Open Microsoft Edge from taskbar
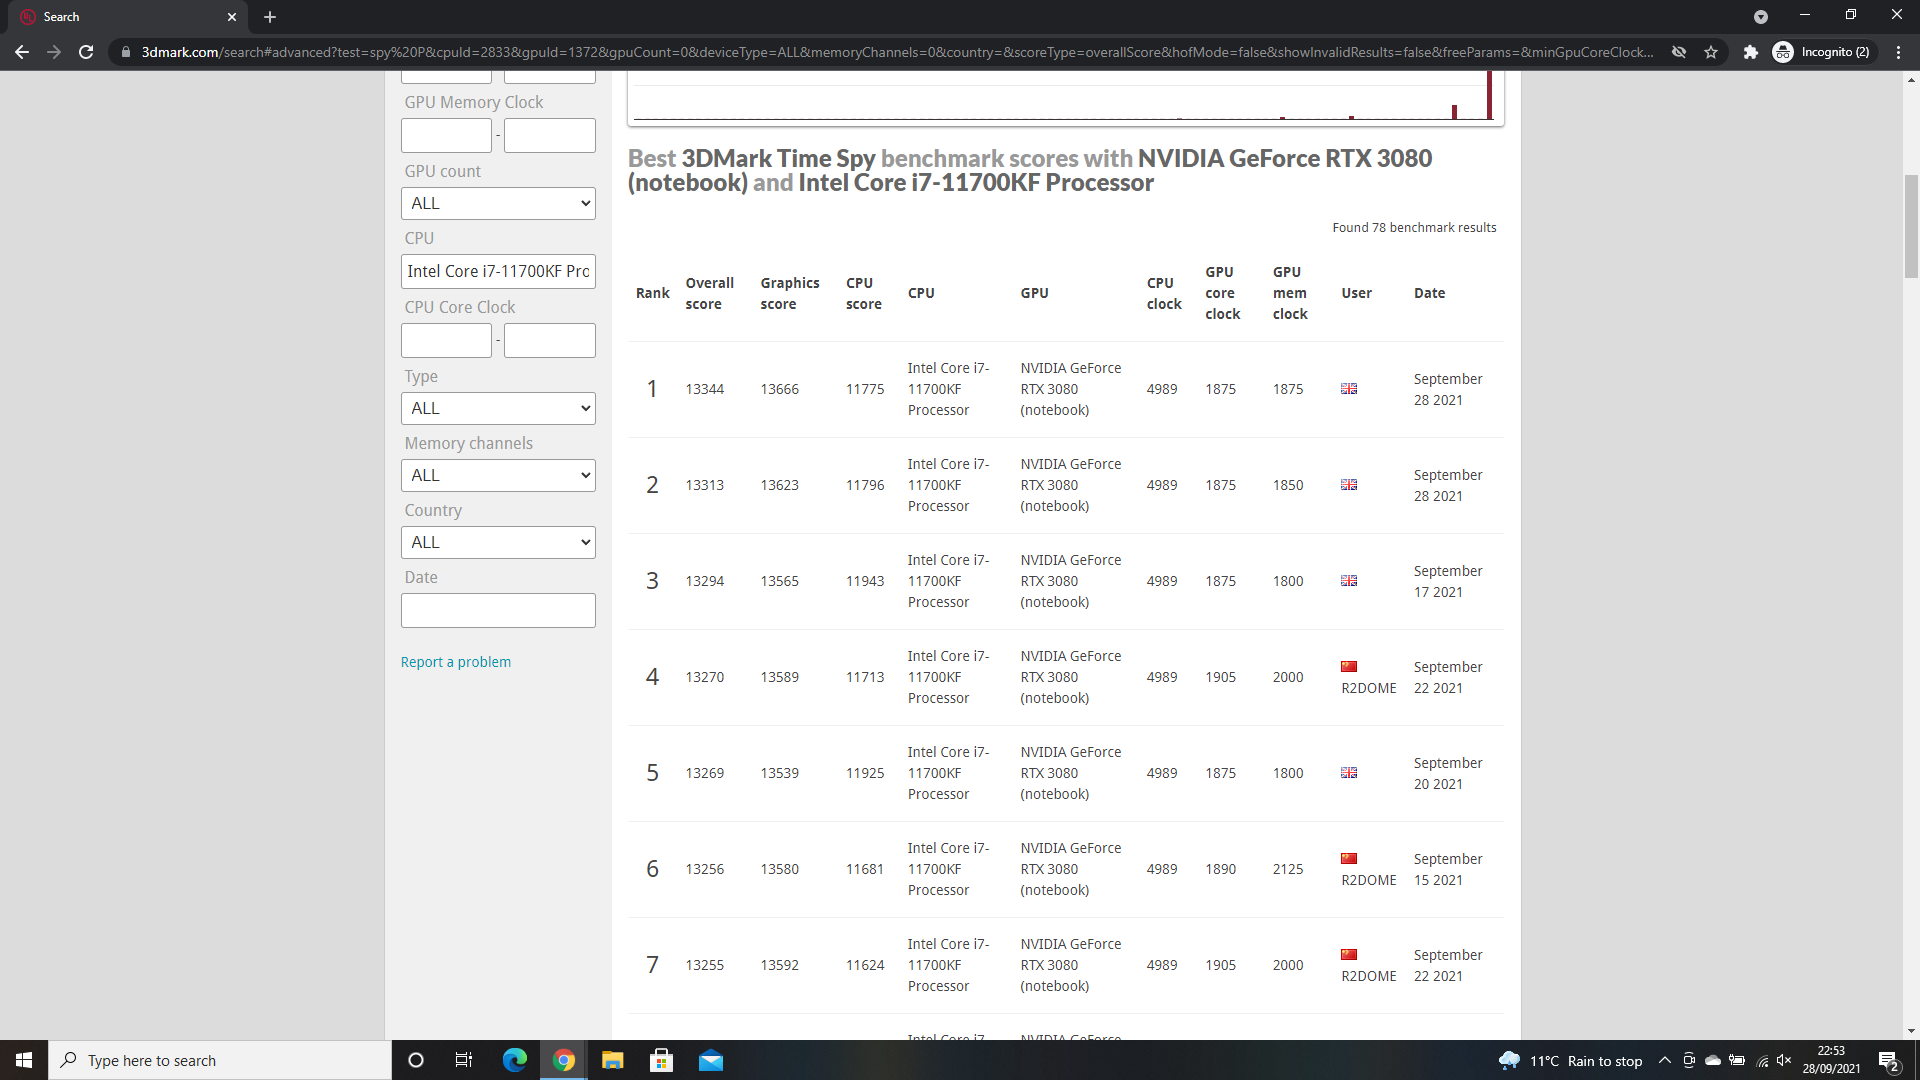This screenshot has width=1920, height=1080. 515,1060
